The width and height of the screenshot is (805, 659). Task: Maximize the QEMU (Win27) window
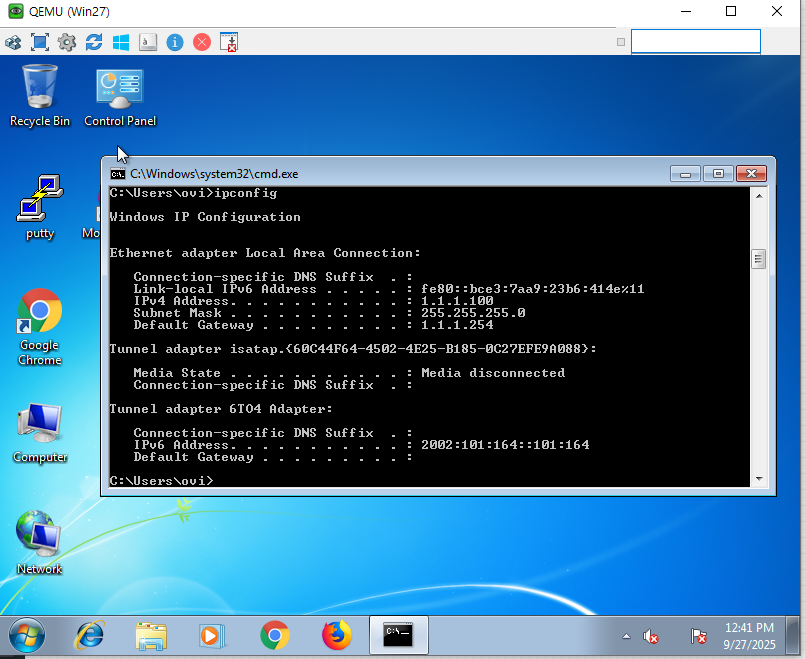tap(731, 11)
